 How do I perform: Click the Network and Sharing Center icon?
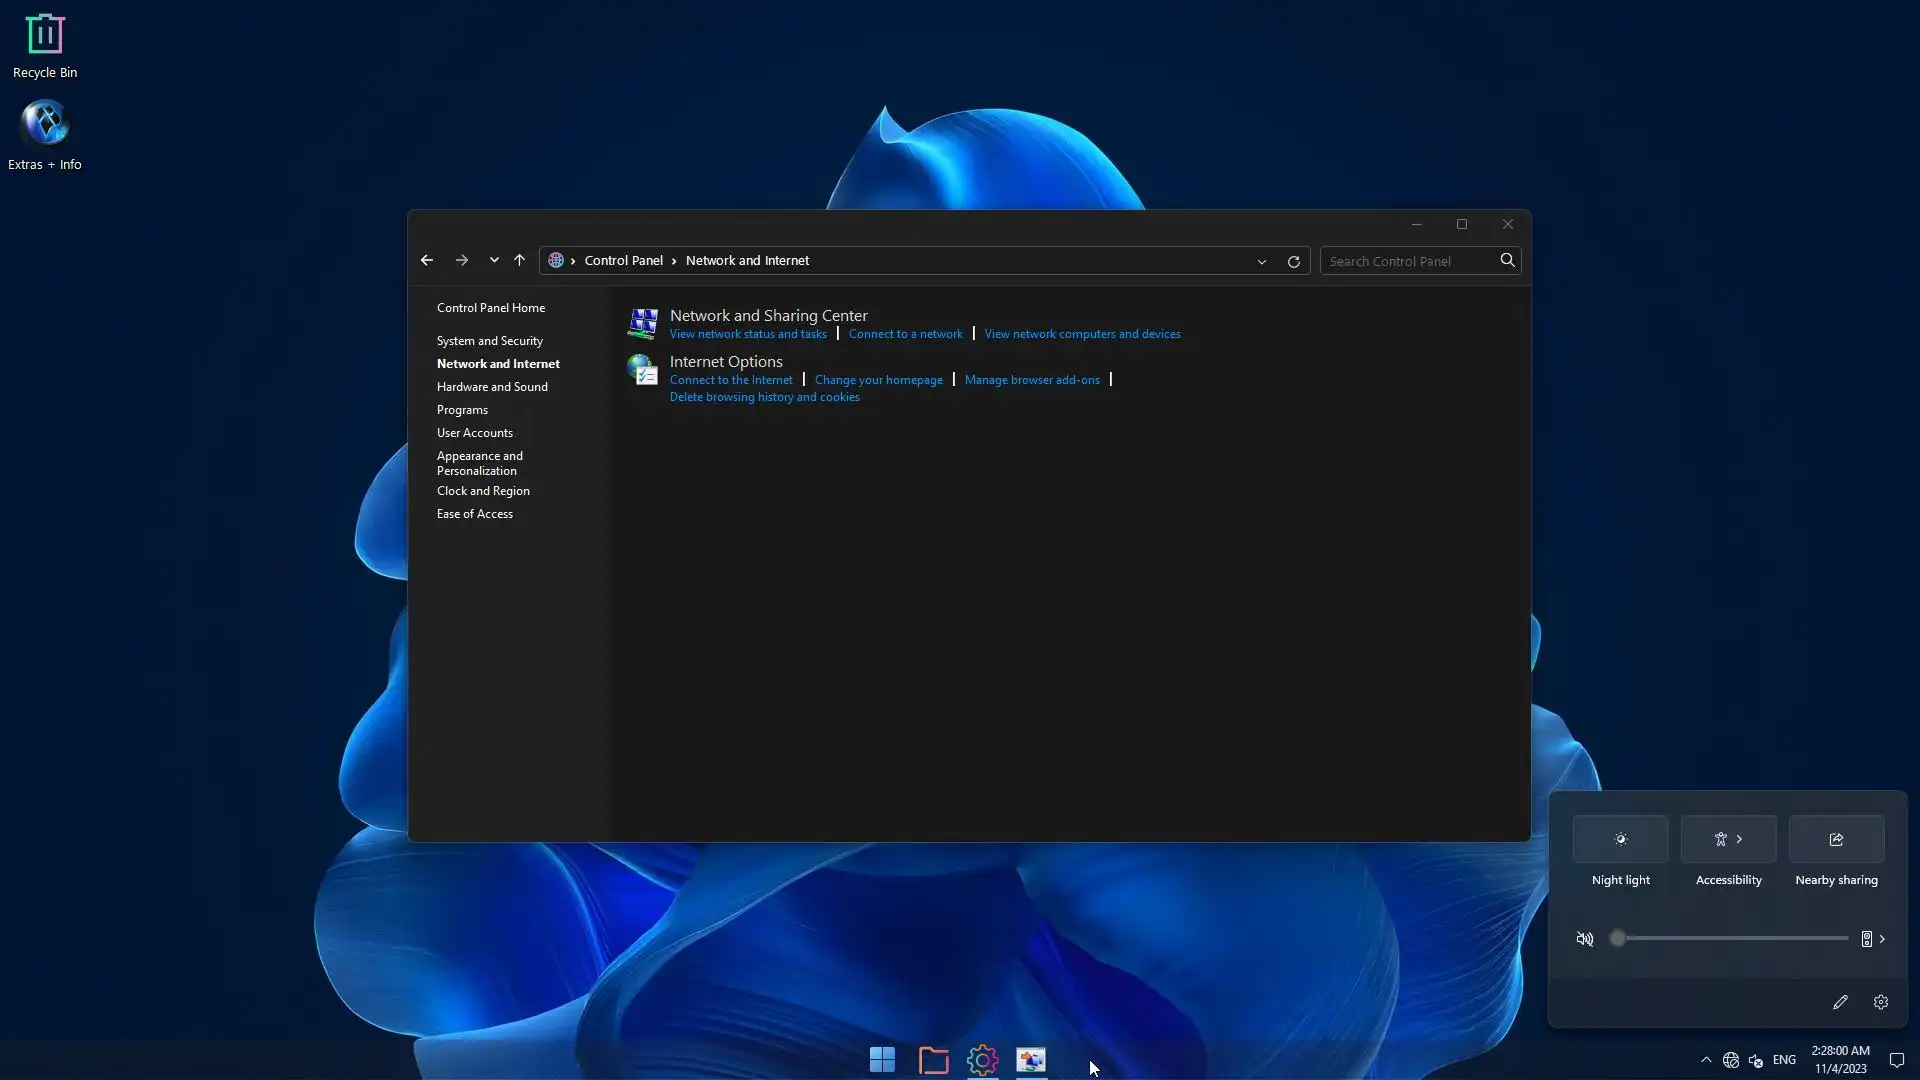pos(642,323)
